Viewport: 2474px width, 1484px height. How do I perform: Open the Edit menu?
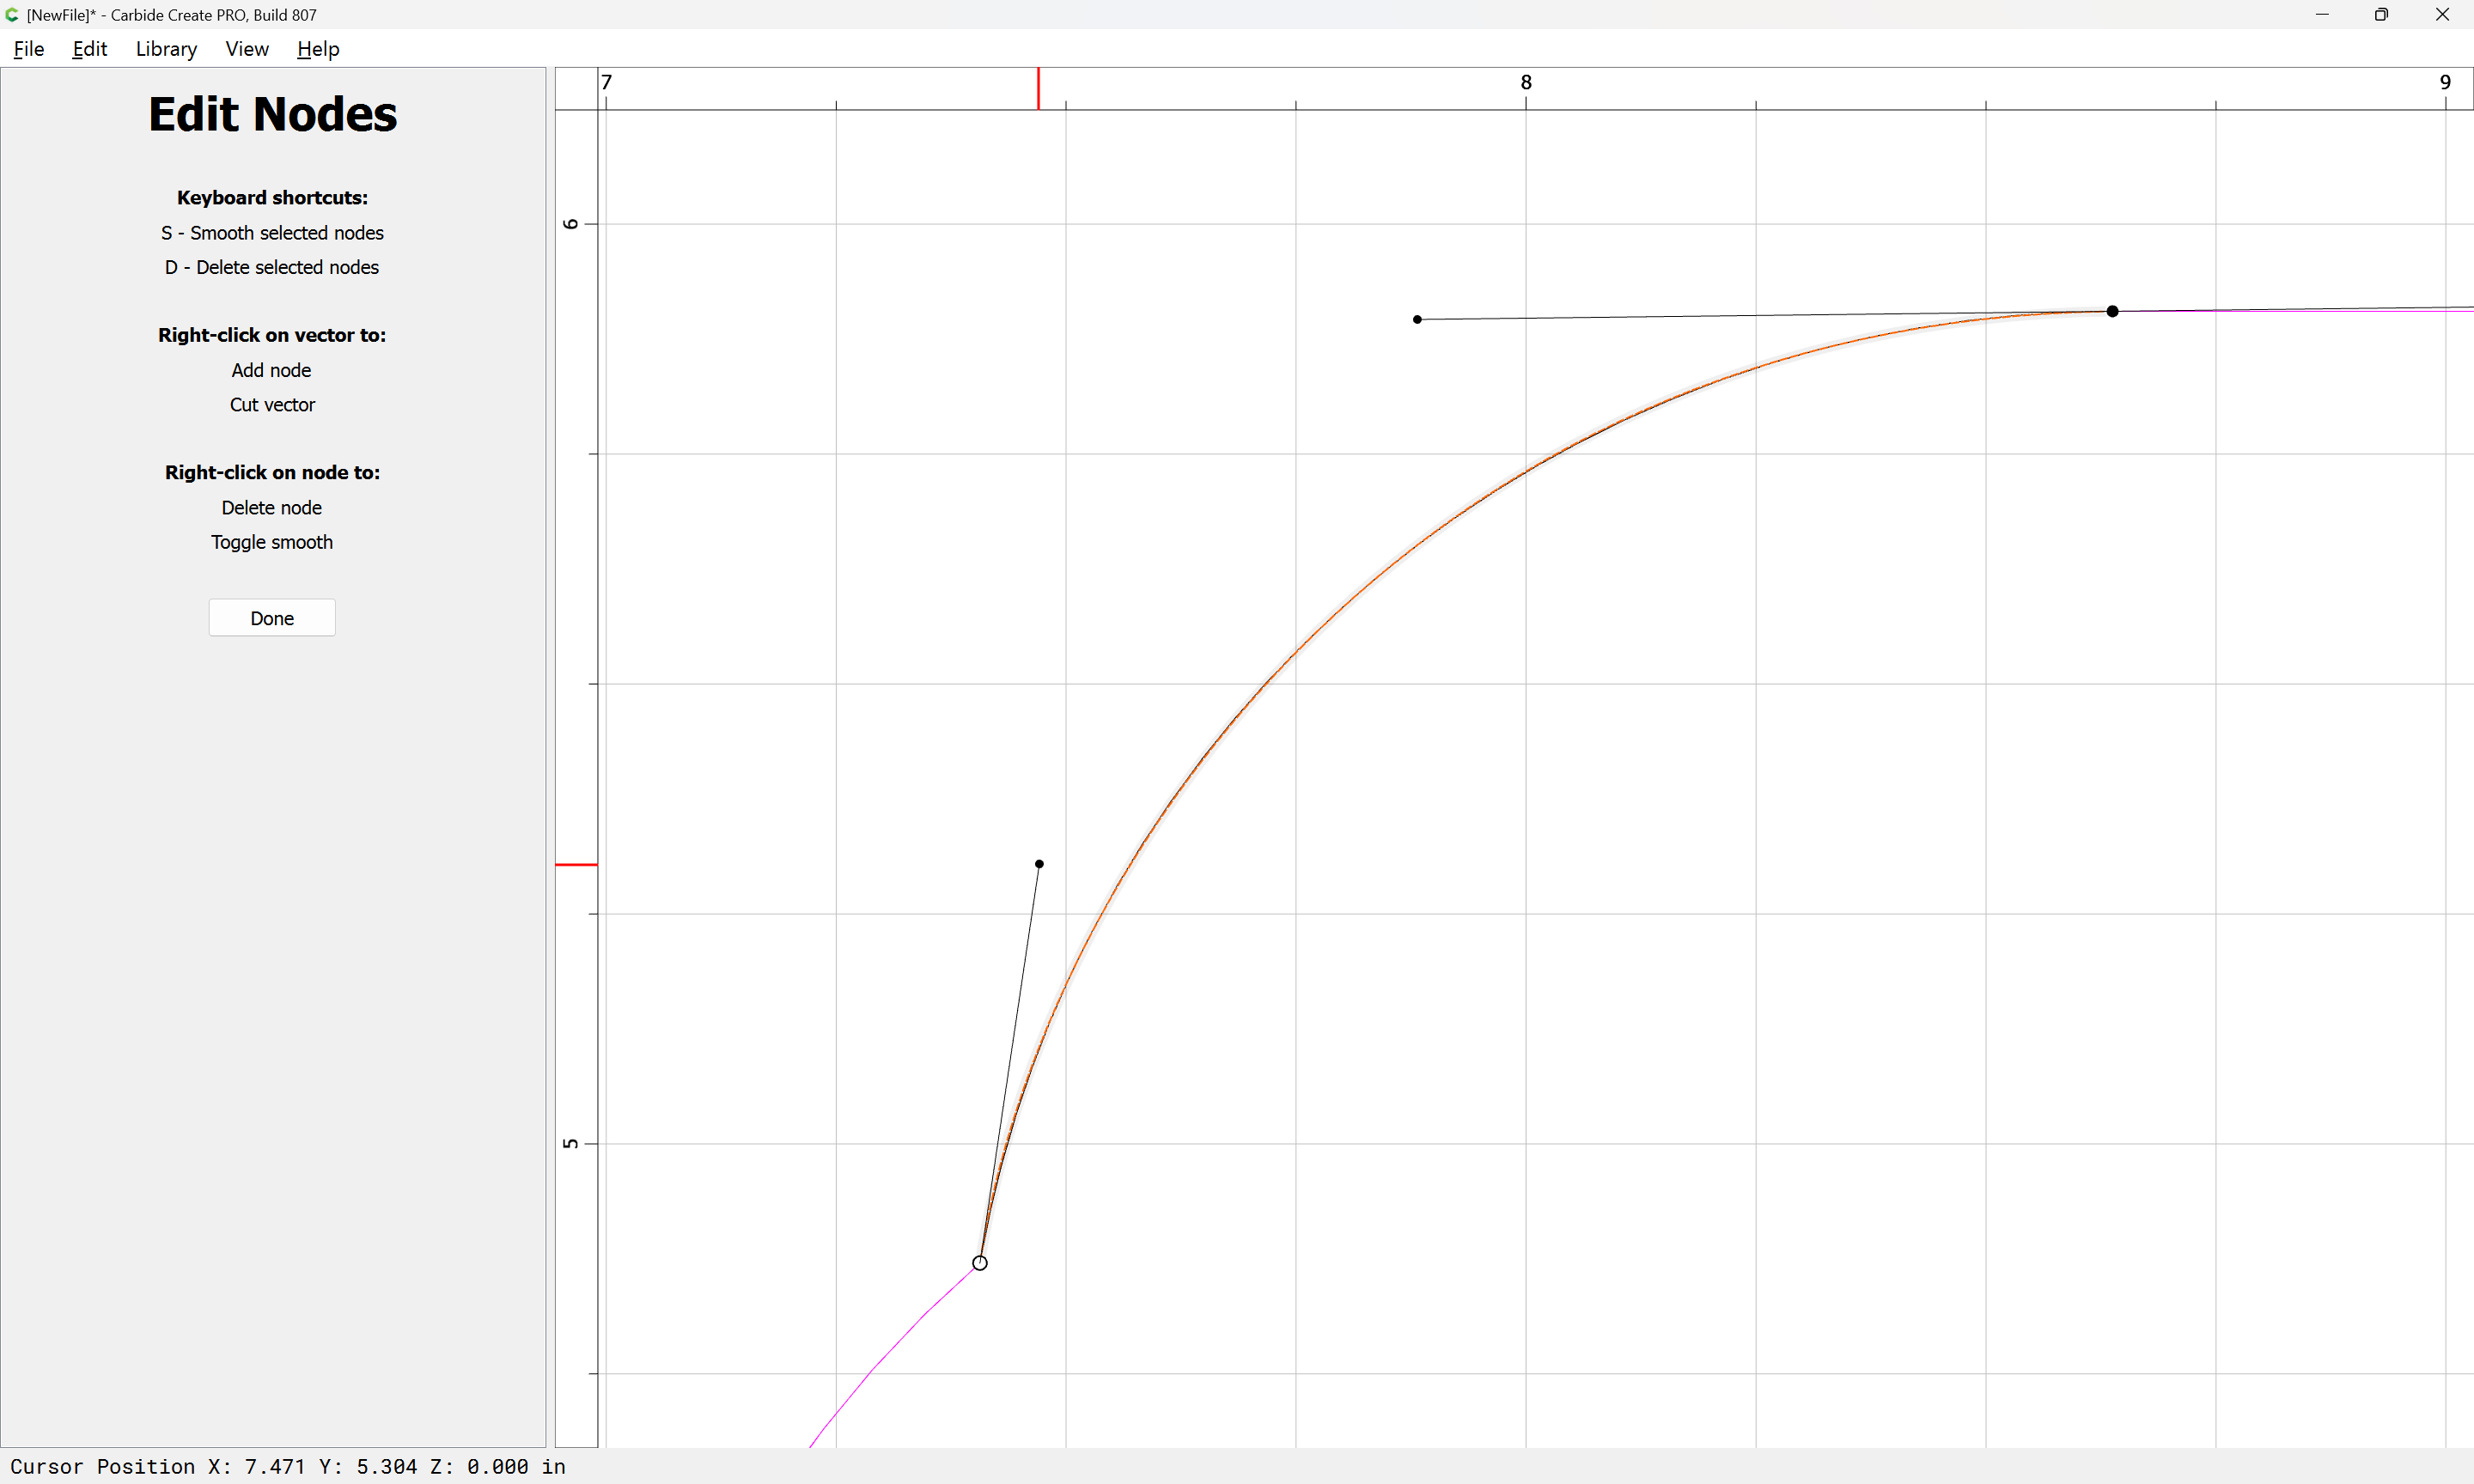pyautogui.click(x=89, y=49)
